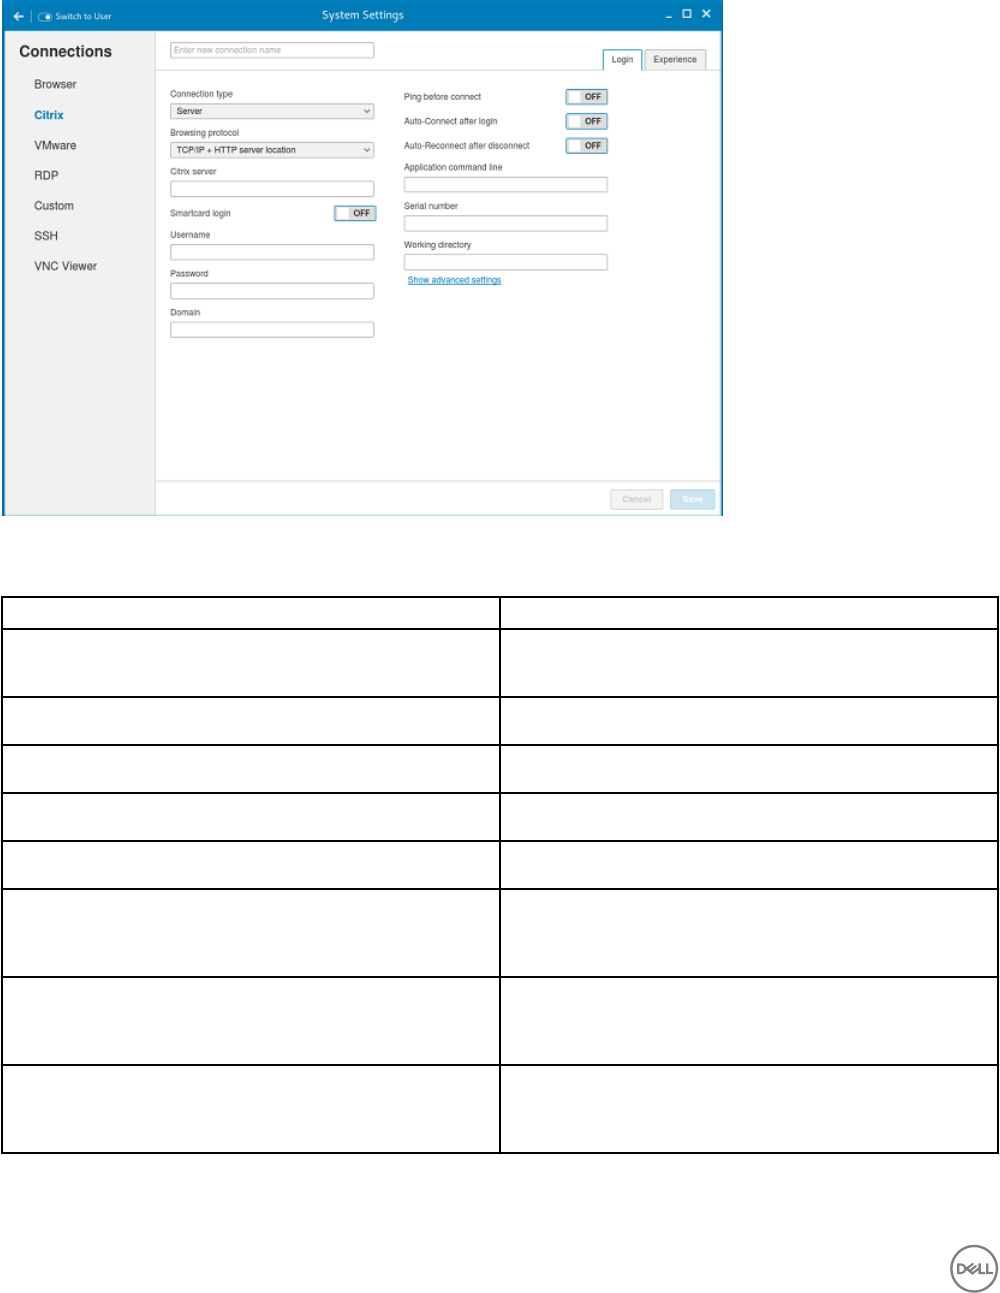This screenshot has height=1293, width=1000.
Task: Click the Application command line field
Action: tap(506, 184)
